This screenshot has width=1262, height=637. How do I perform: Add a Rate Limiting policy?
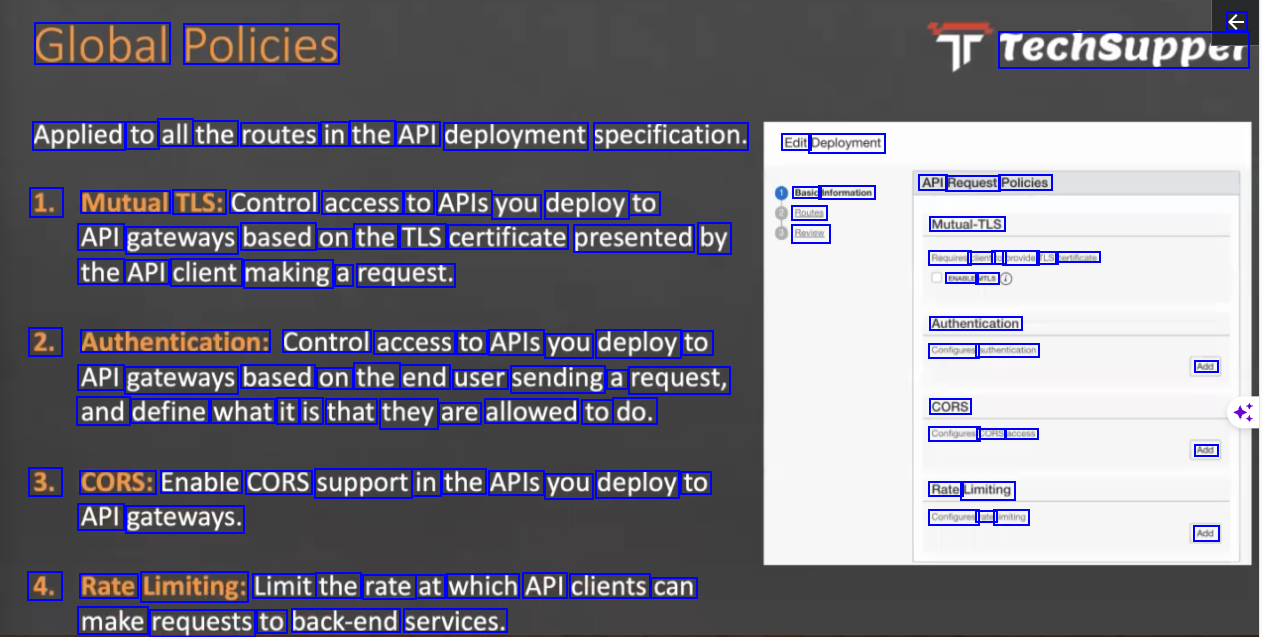pos(1205,533)
